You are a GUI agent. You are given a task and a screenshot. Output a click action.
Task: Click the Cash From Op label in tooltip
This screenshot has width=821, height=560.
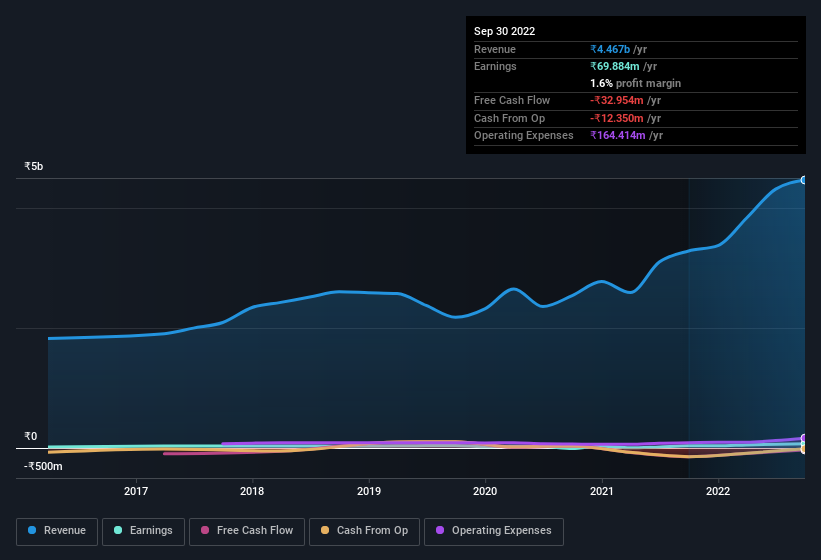(x=509, y=118)
